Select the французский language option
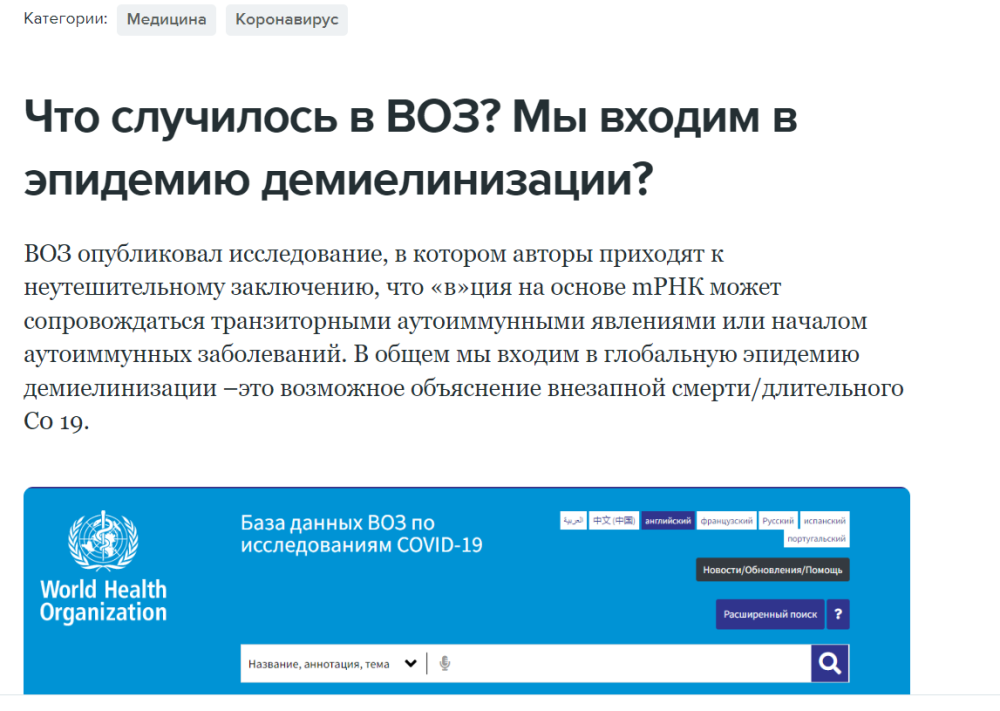Screen dimensions: 1000x711 pos(726,520)
